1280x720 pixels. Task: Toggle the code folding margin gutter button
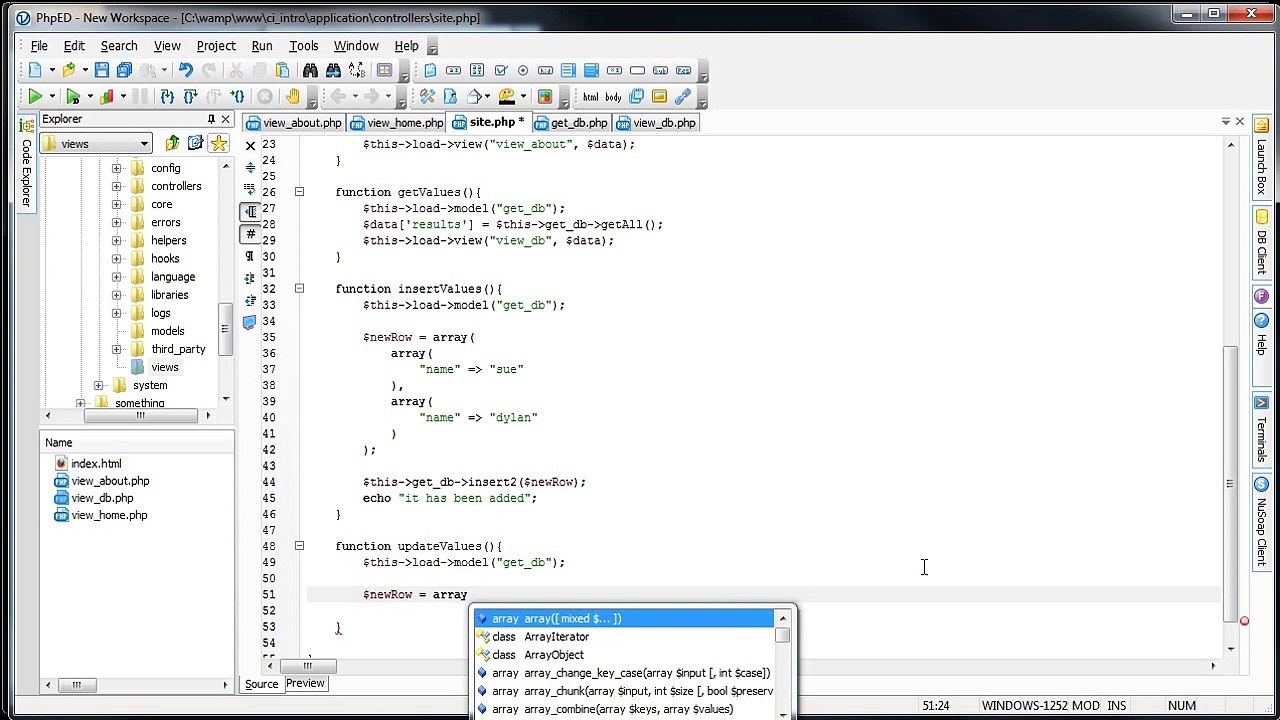point(250,212)
